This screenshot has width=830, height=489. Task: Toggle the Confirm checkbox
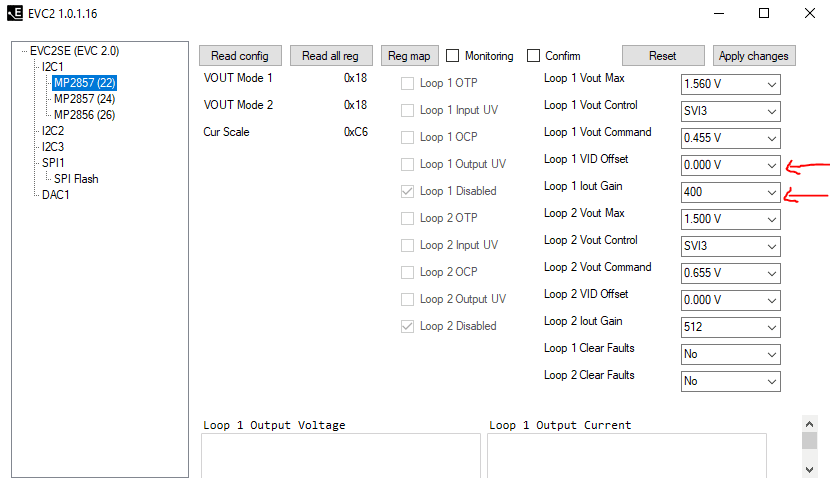534,56
